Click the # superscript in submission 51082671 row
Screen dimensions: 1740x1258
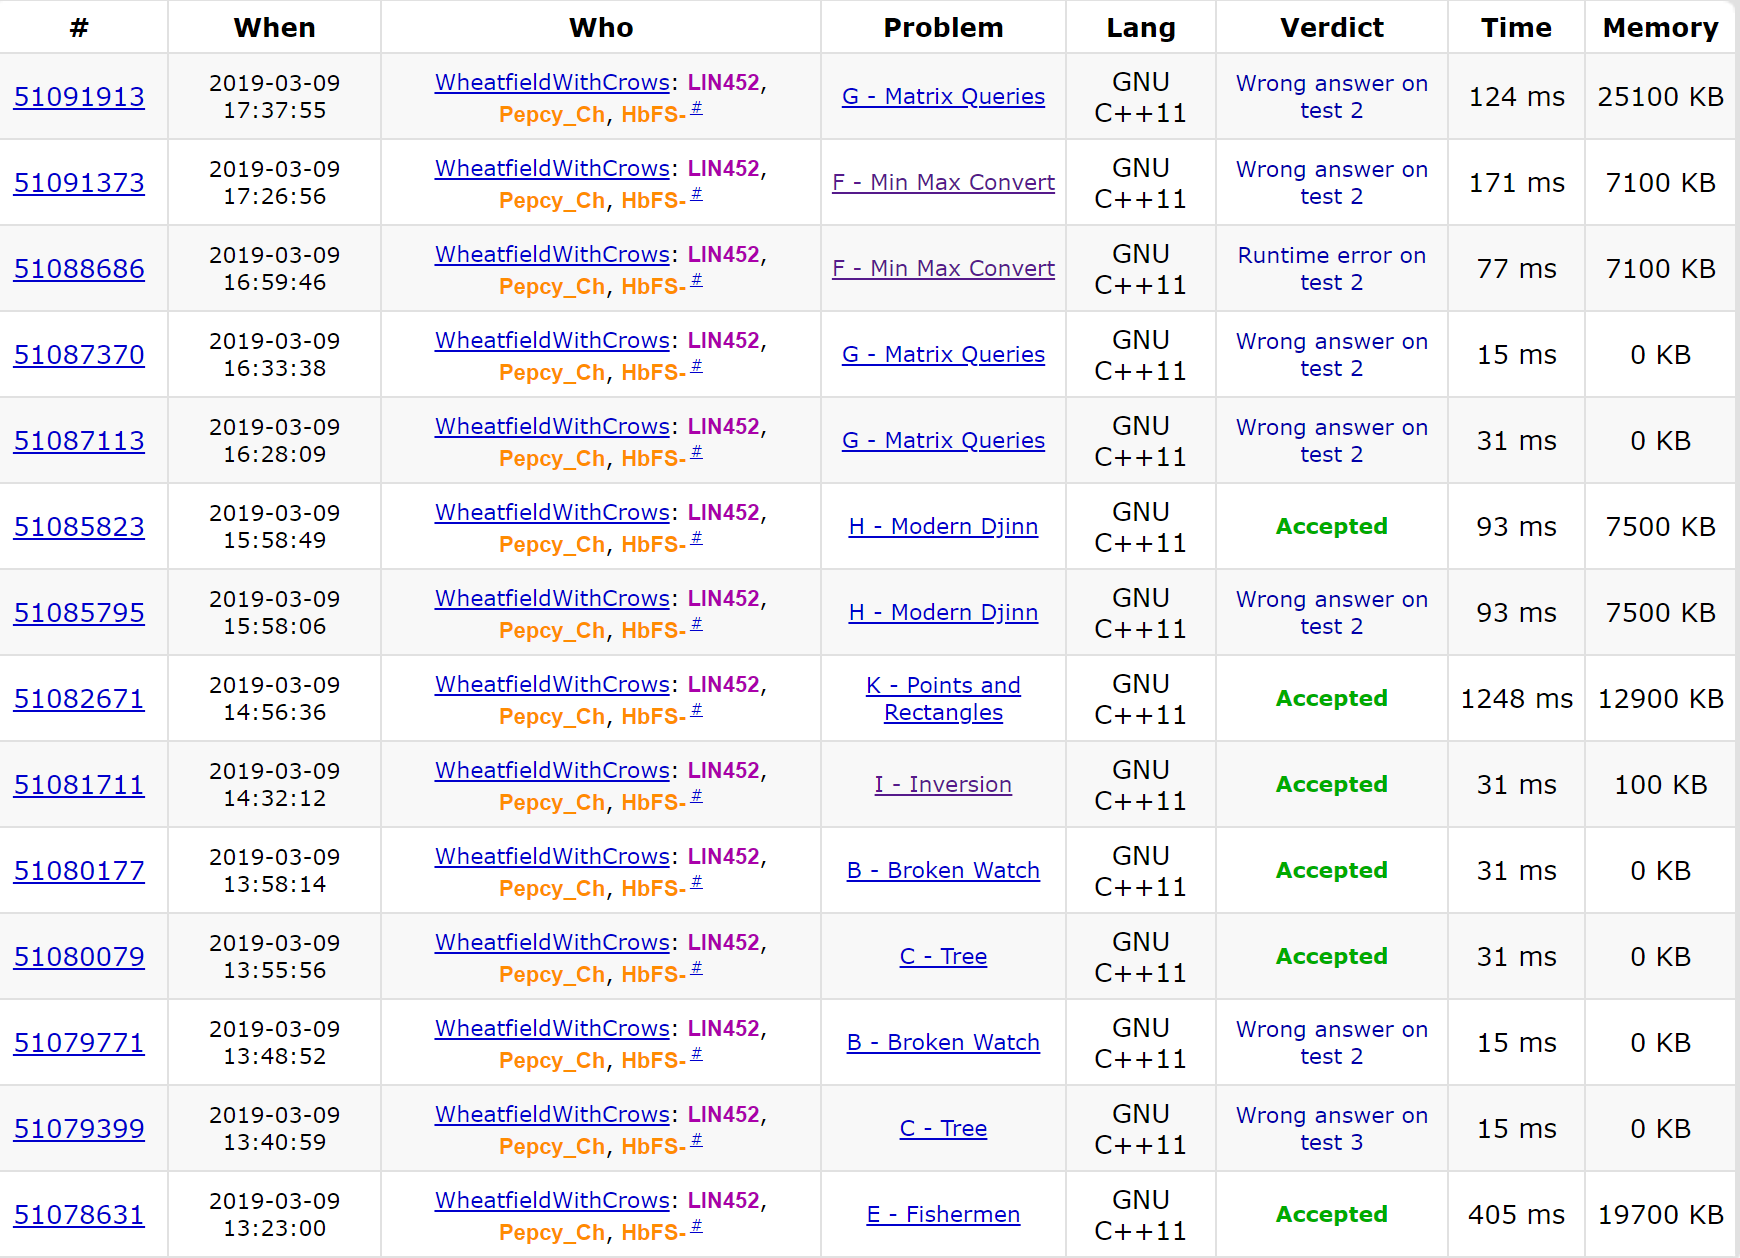click(x=696, y=710)
